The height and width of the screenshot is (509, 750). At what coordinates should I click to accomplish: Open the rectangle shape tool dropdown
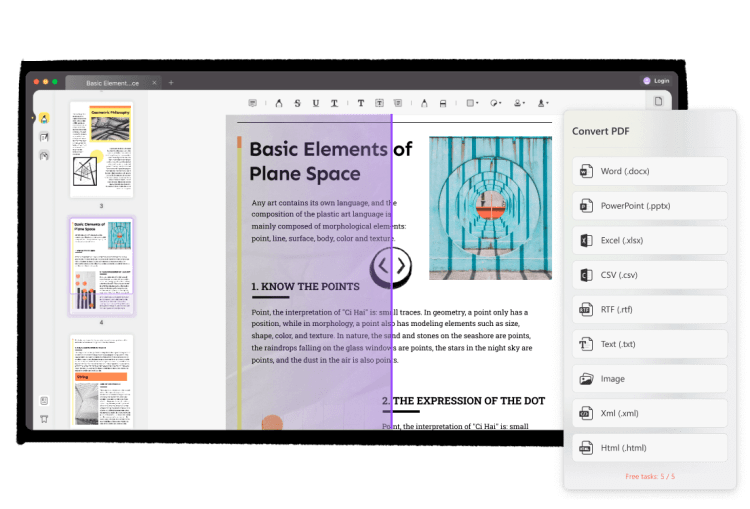472,103
